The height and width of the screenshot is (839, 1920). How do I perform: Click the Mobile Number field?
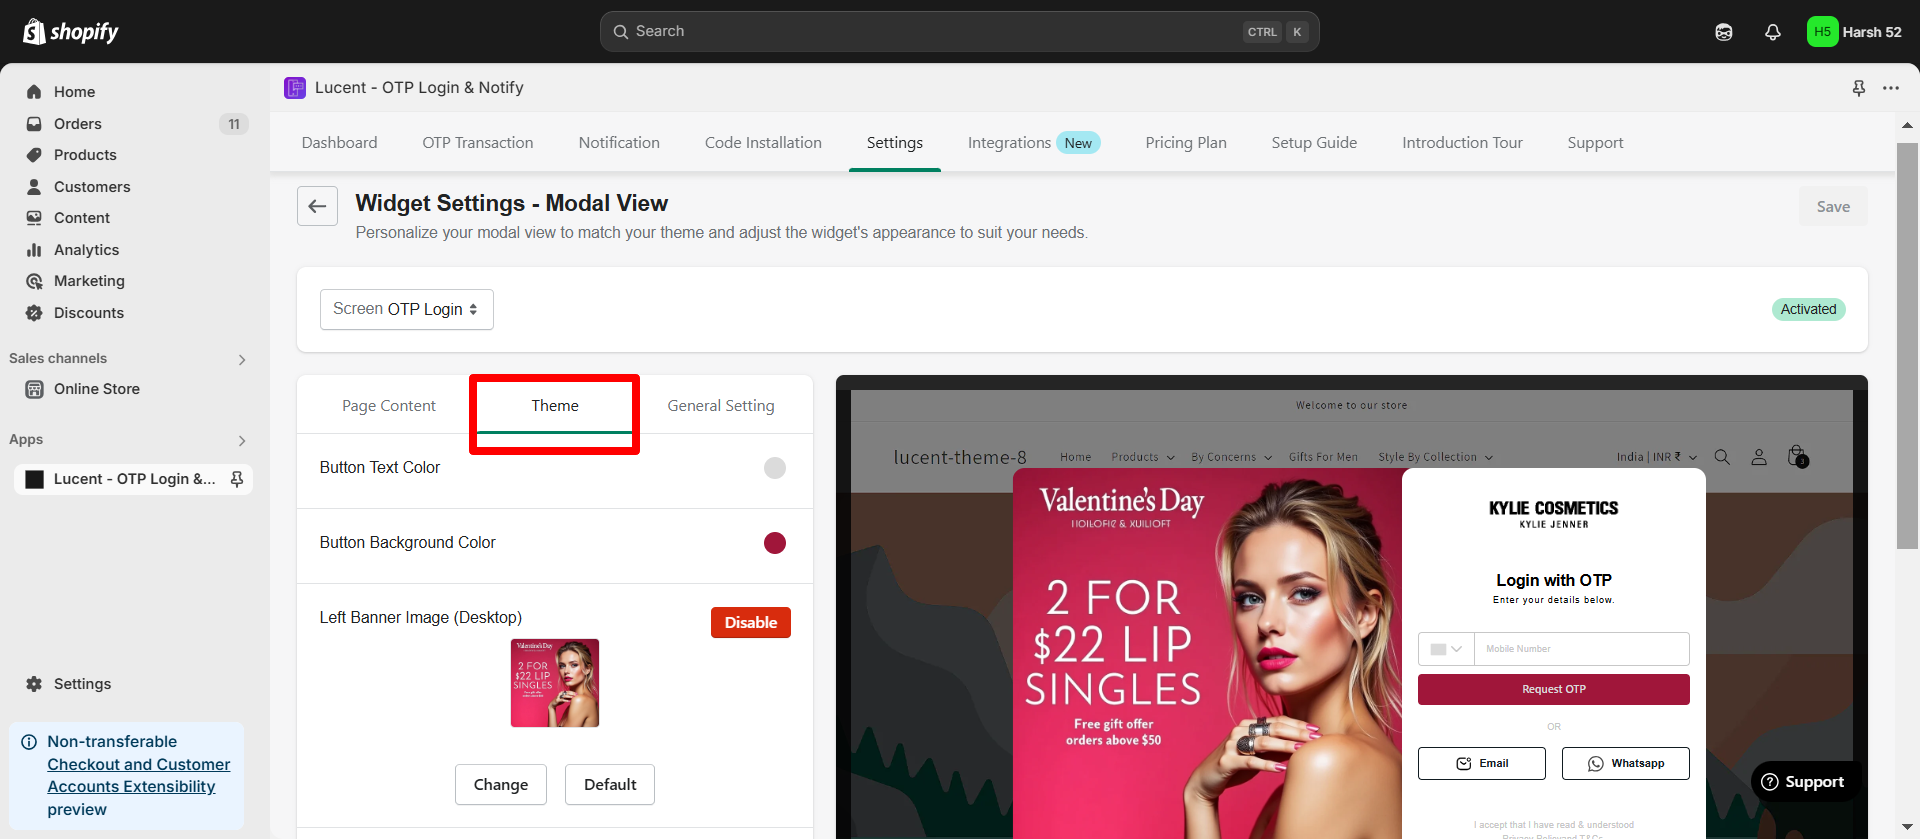(x=1582, y=649)
